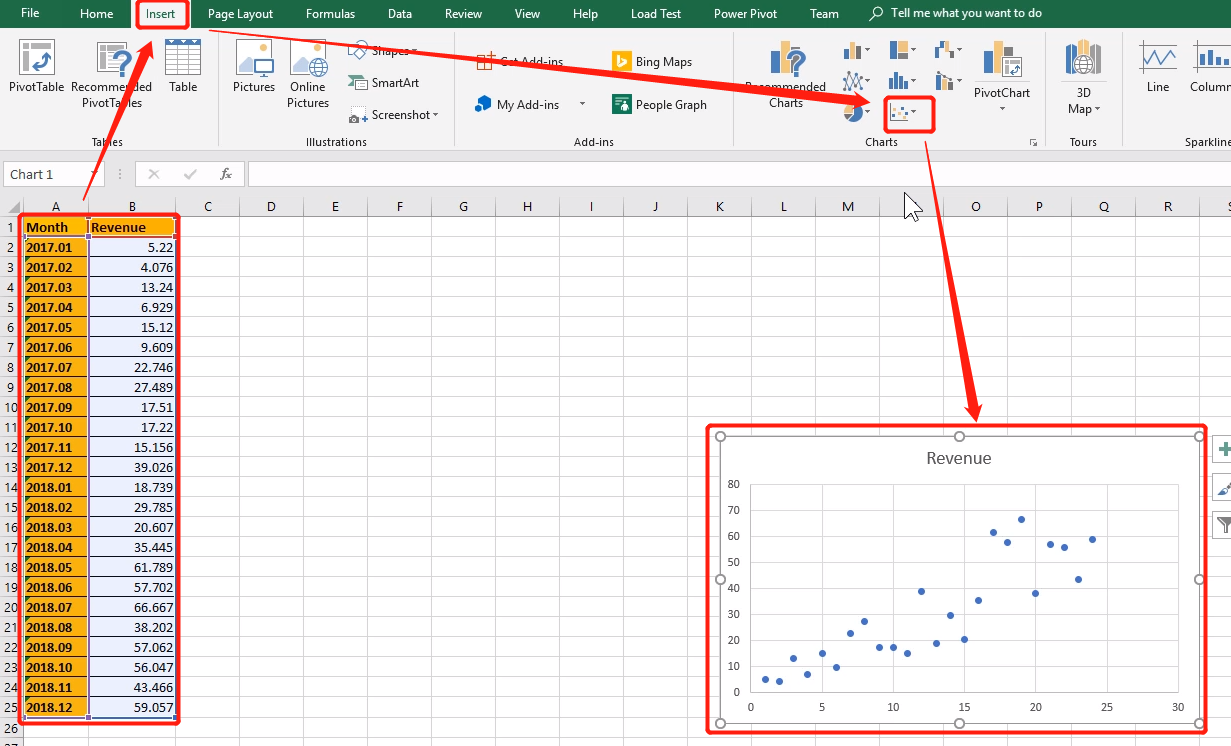Open the Name Box dropdown arrow
Screen dimensions: 1231x746
97,174
